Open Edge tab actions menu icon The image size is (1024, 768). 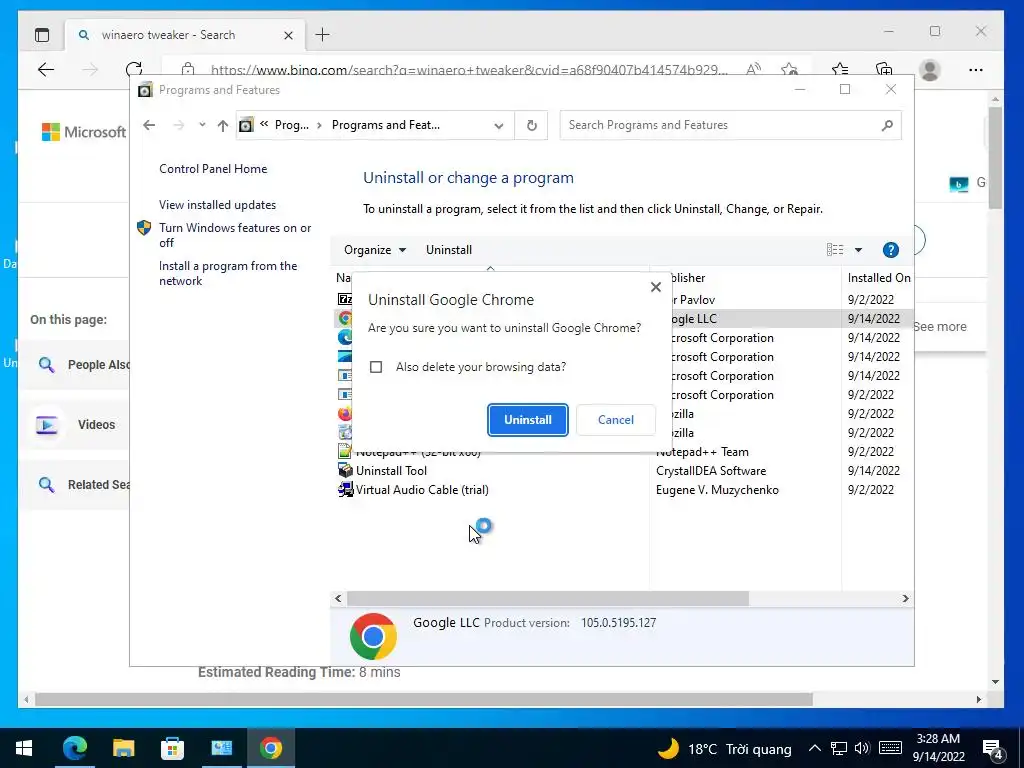tap(42, 35)
